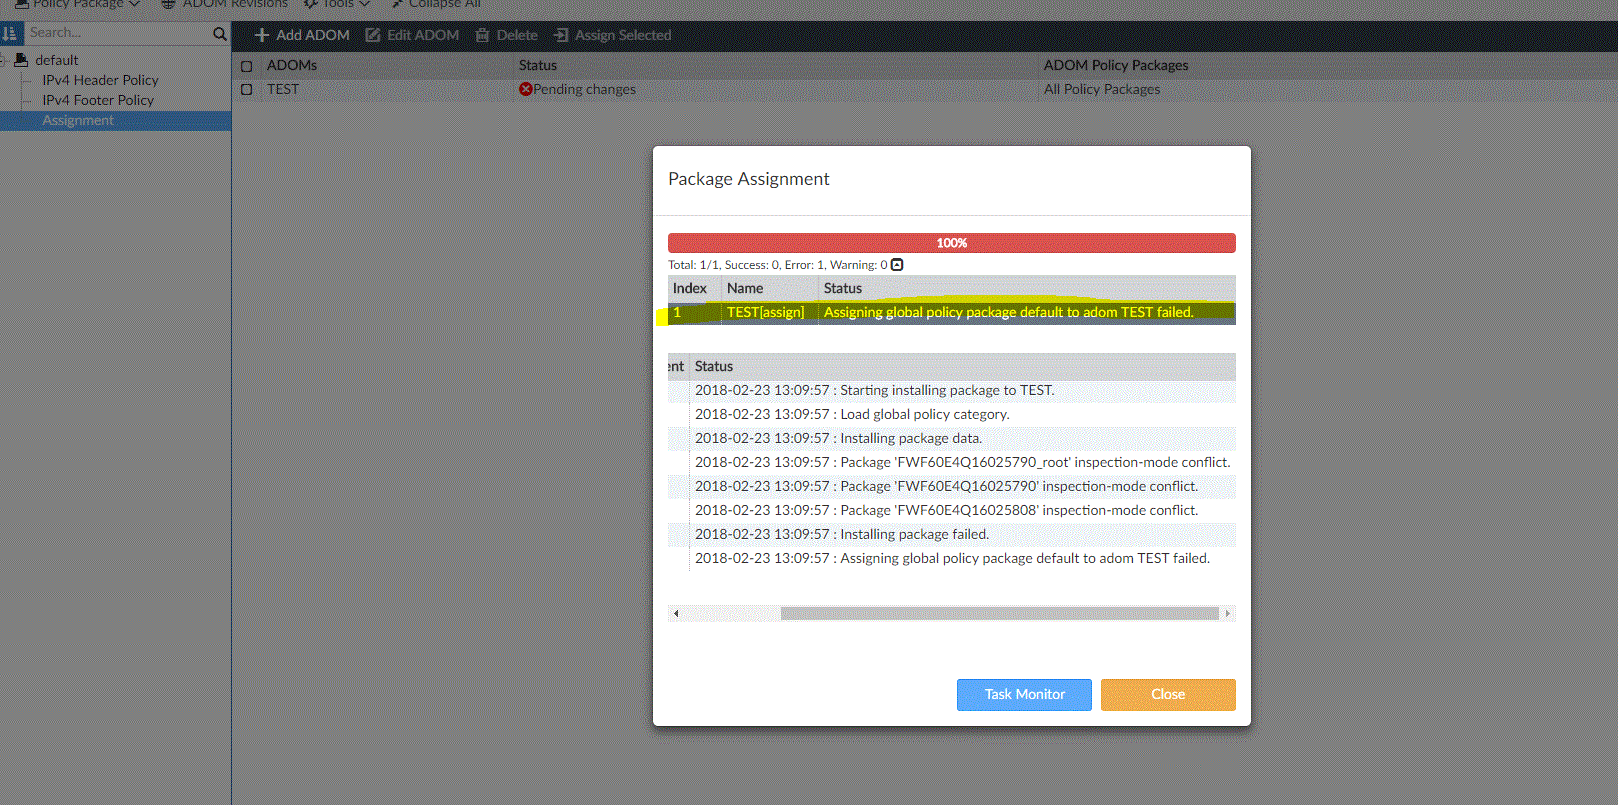Select the default policy package in the tree
Image resolution: width=1618 pixels, height=805 pixels.
click(x=56, y=60)
